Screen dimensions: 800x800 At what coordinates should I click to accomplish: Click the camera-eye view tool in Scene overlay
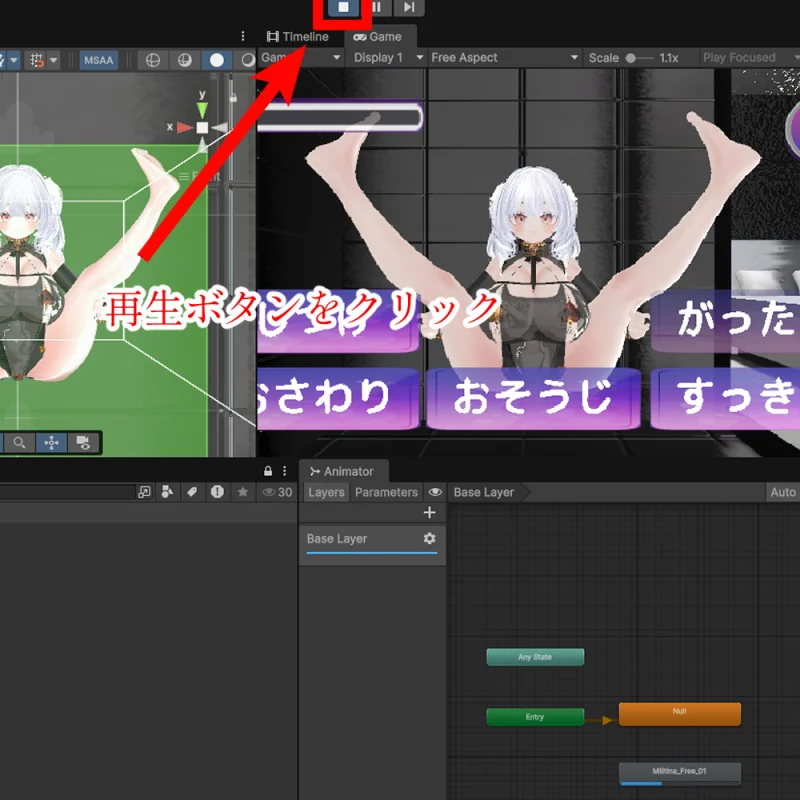click(x=83, y=443)
